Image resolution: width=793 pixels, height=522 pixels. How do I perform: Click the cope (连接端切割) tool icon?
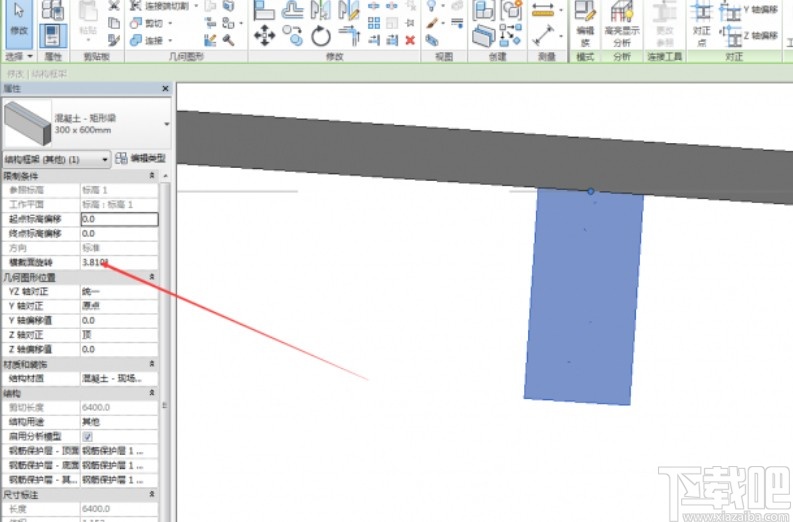click(x=136, y=6)
